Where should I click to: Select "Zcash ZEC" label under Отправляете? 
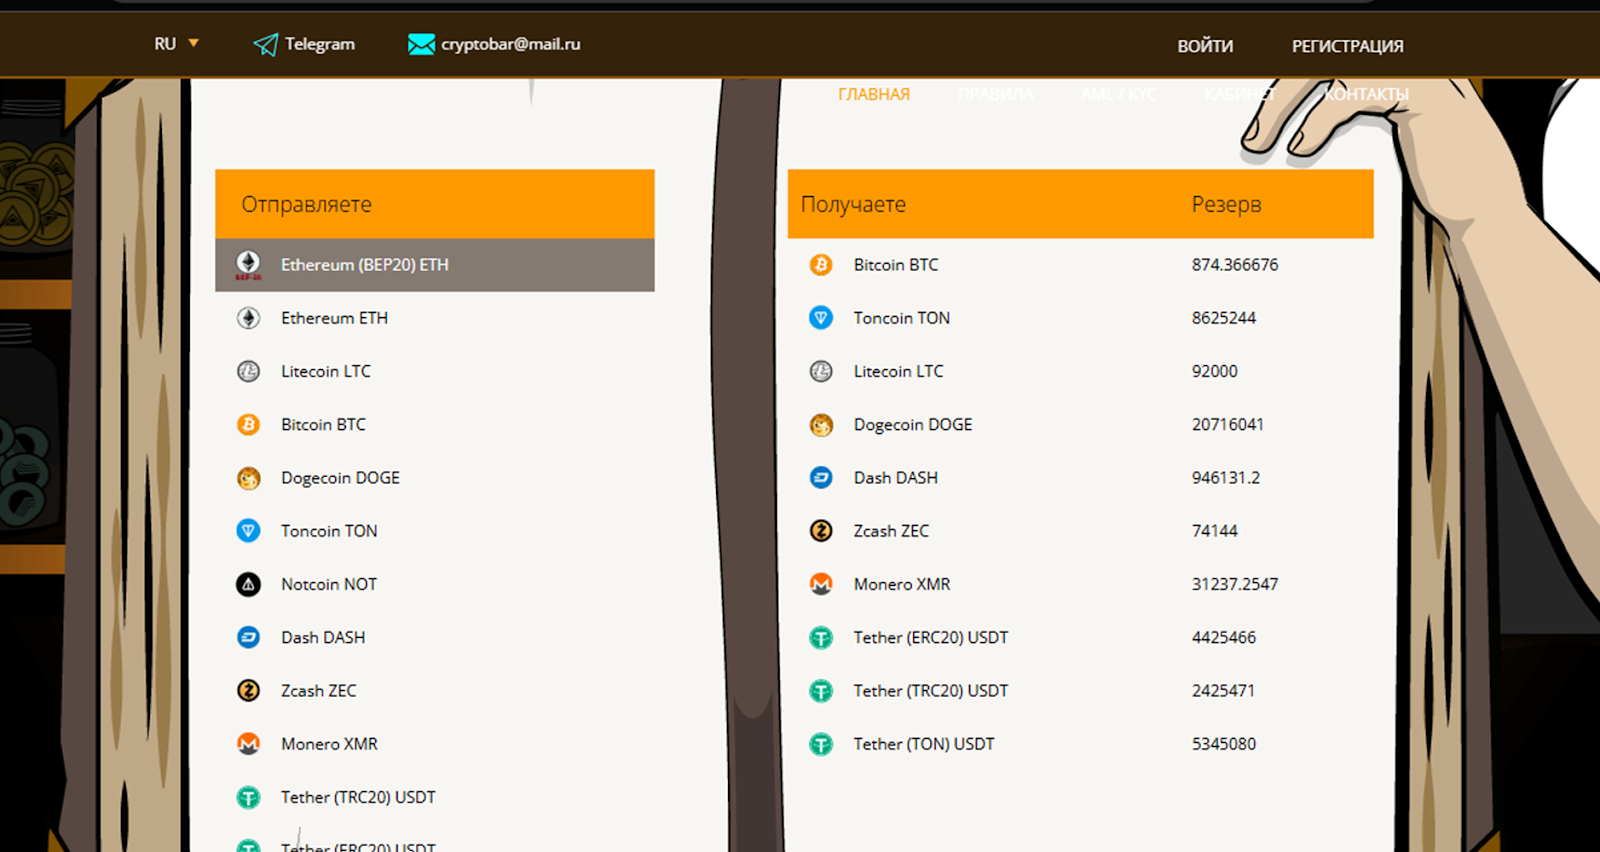[319, 690]
